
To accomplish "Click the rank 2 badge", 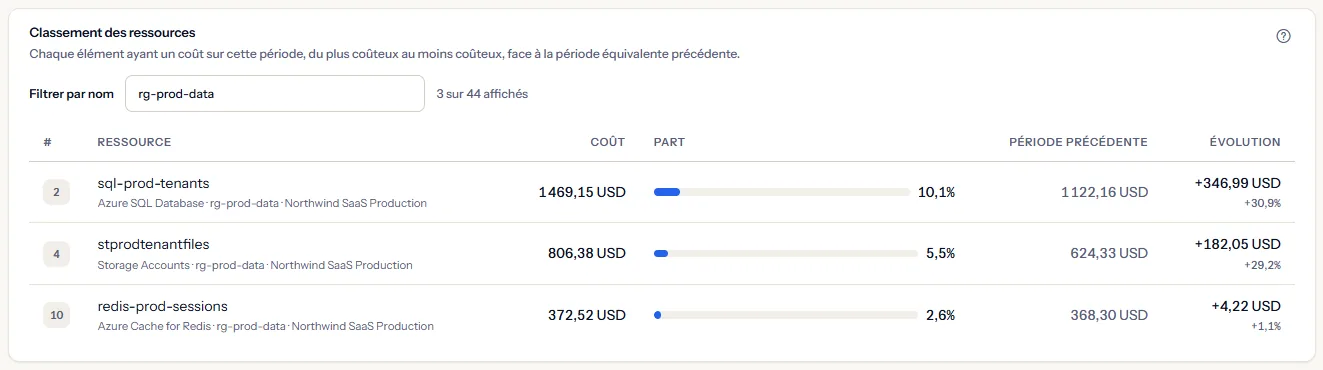I will (x=56, y=192).
